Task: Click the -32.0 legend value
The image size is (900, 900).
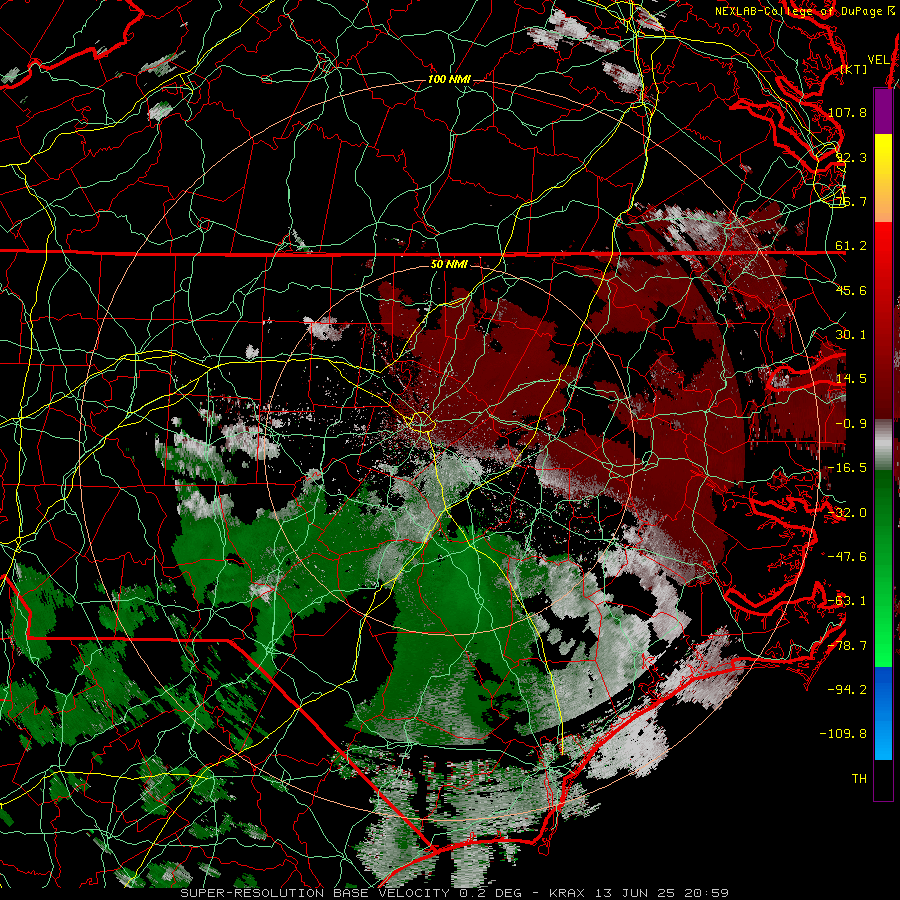Action: 847,513
